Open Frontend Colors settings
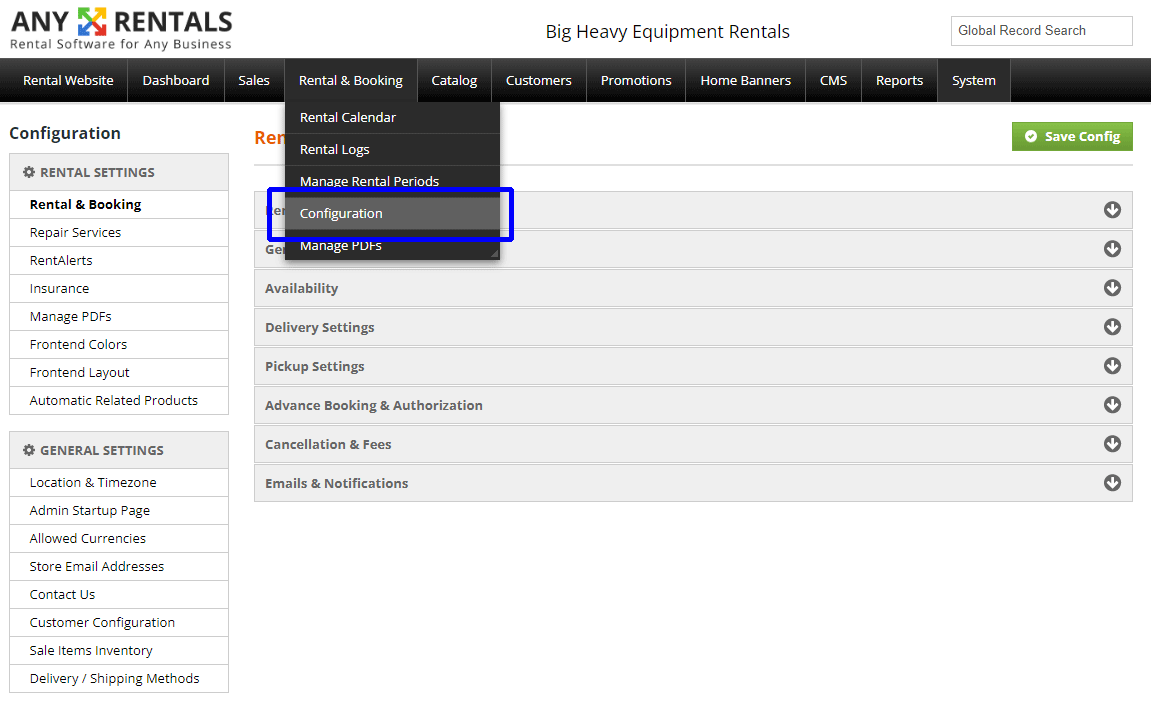Image resolution: width=1151 pixels, height=701 pixels. coord(77,344)
